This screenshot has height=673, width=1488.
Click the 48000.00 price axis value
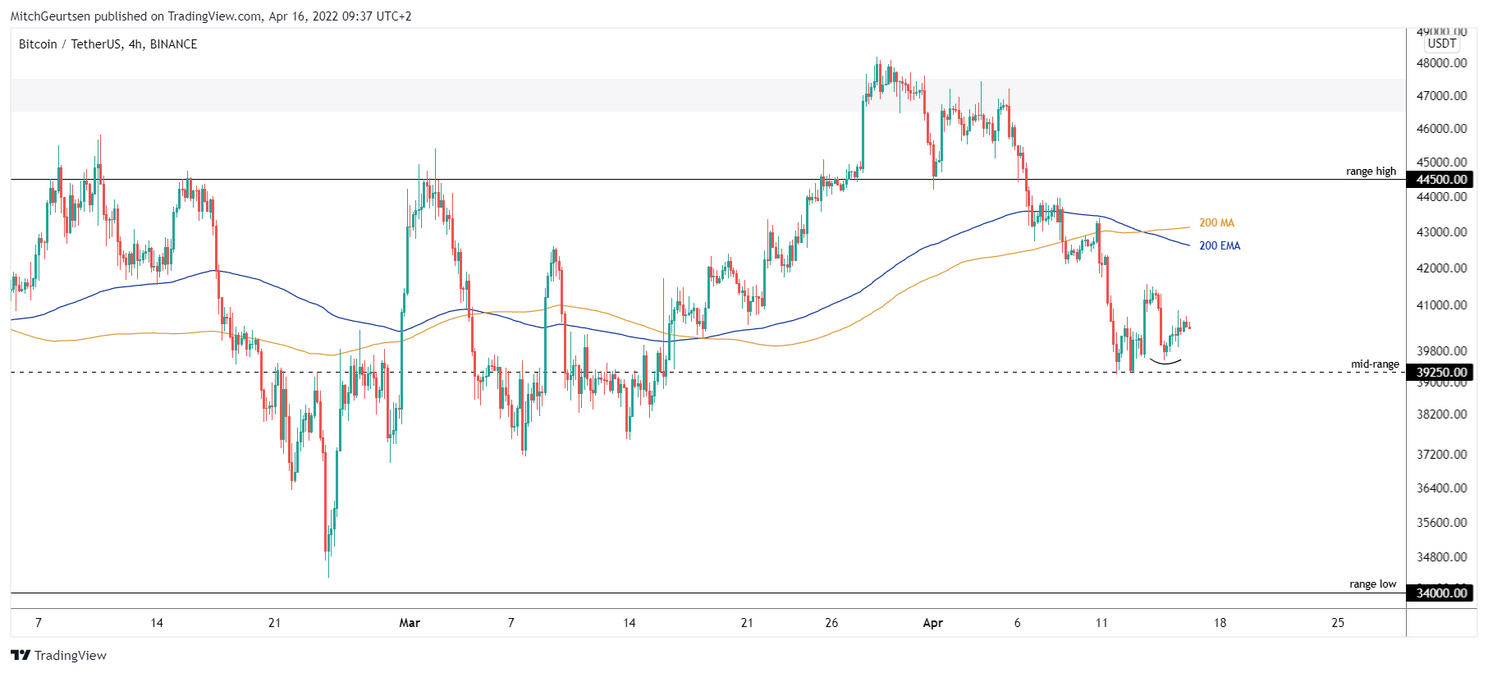[1441, 63]
